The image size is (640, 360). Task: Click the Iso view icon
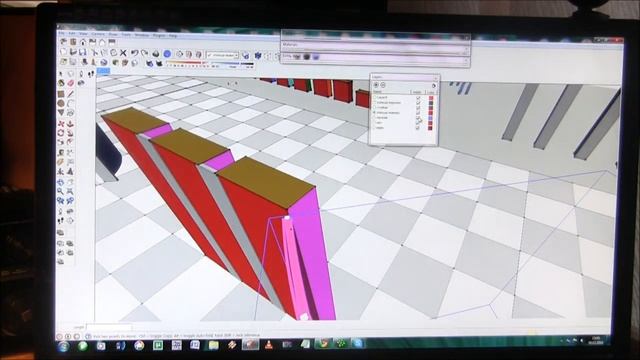[64, 42]
